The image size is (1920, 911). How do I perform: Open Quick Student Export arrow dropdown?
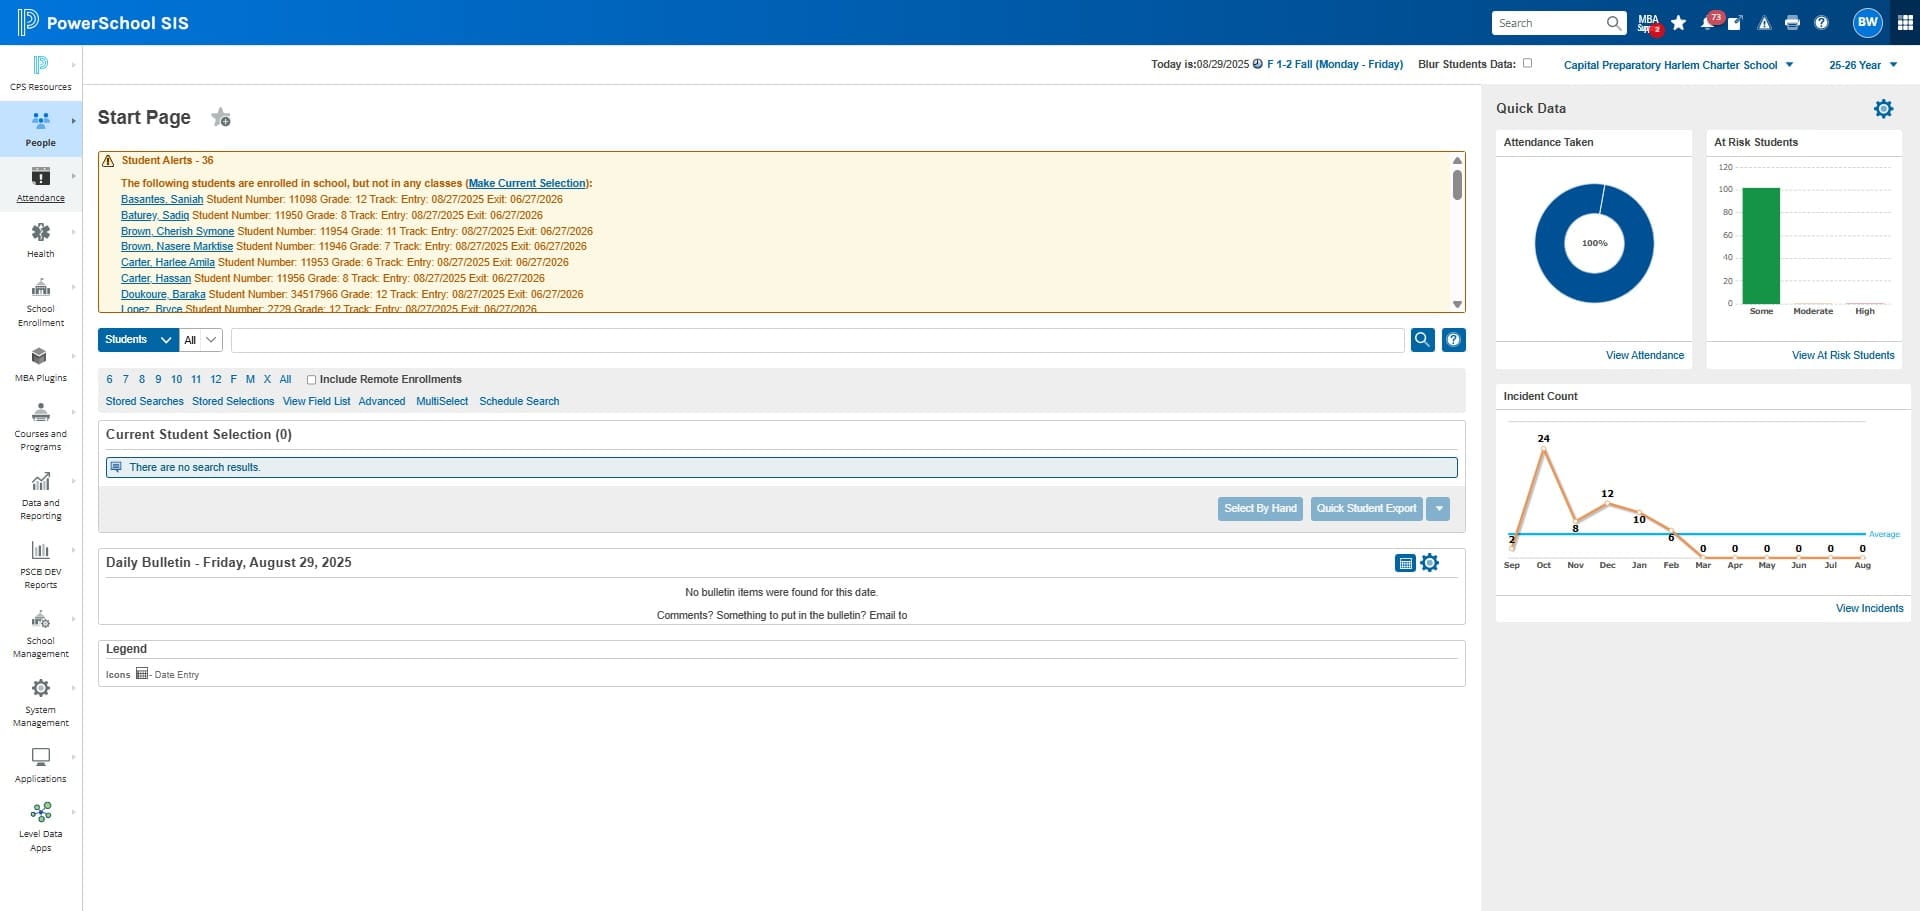pos(1438,509)
